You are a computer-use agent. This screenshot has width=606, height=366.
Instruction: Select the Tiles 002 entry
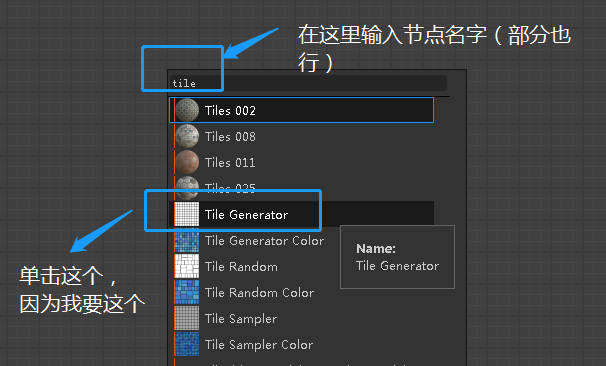(x=301, y=110)
